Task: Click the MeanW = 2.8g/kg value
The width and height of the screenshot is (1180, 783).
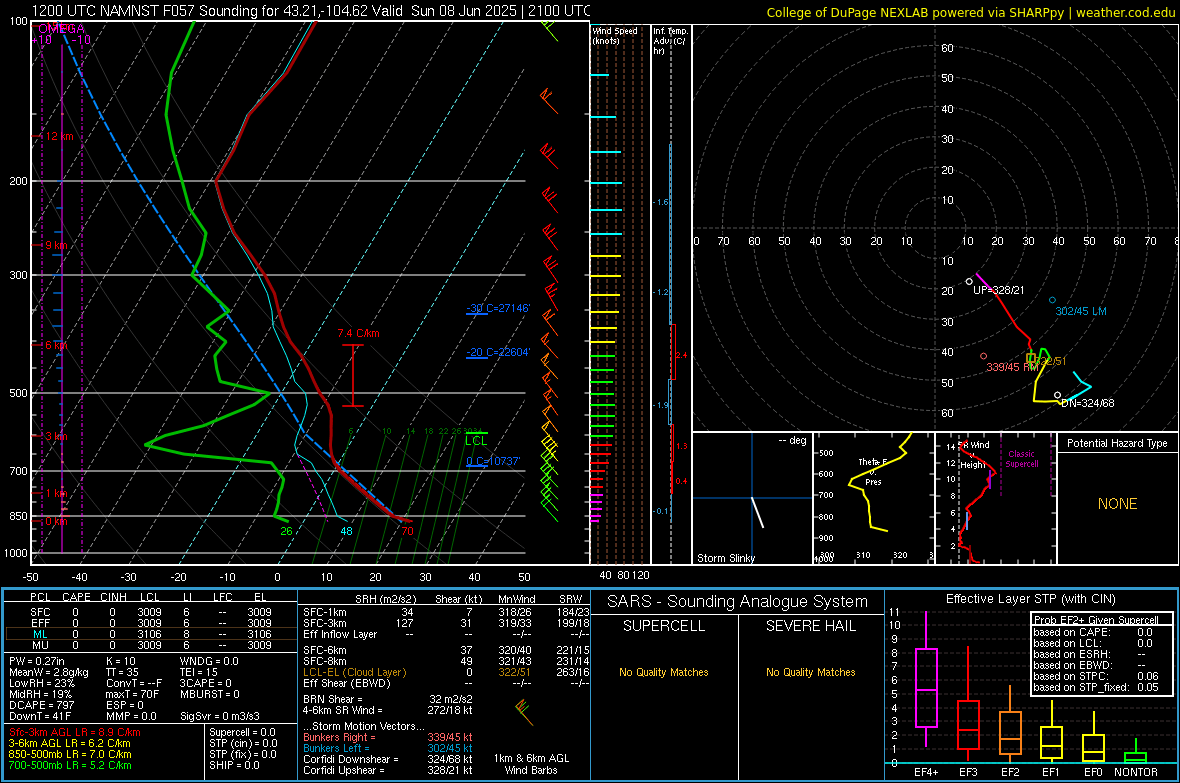Action: coord(48,672)
